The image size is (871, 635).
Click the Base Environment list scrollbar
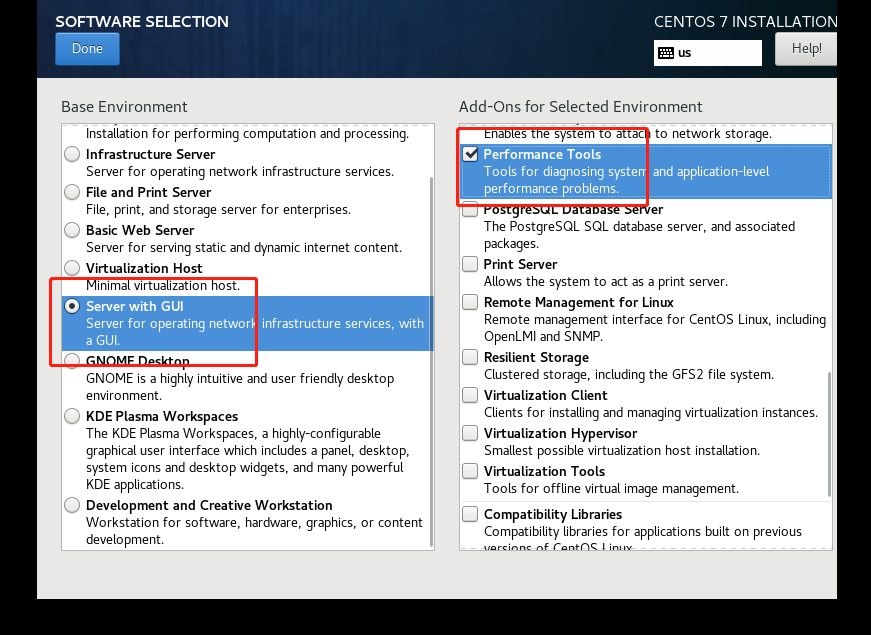[x=432, y=361]
